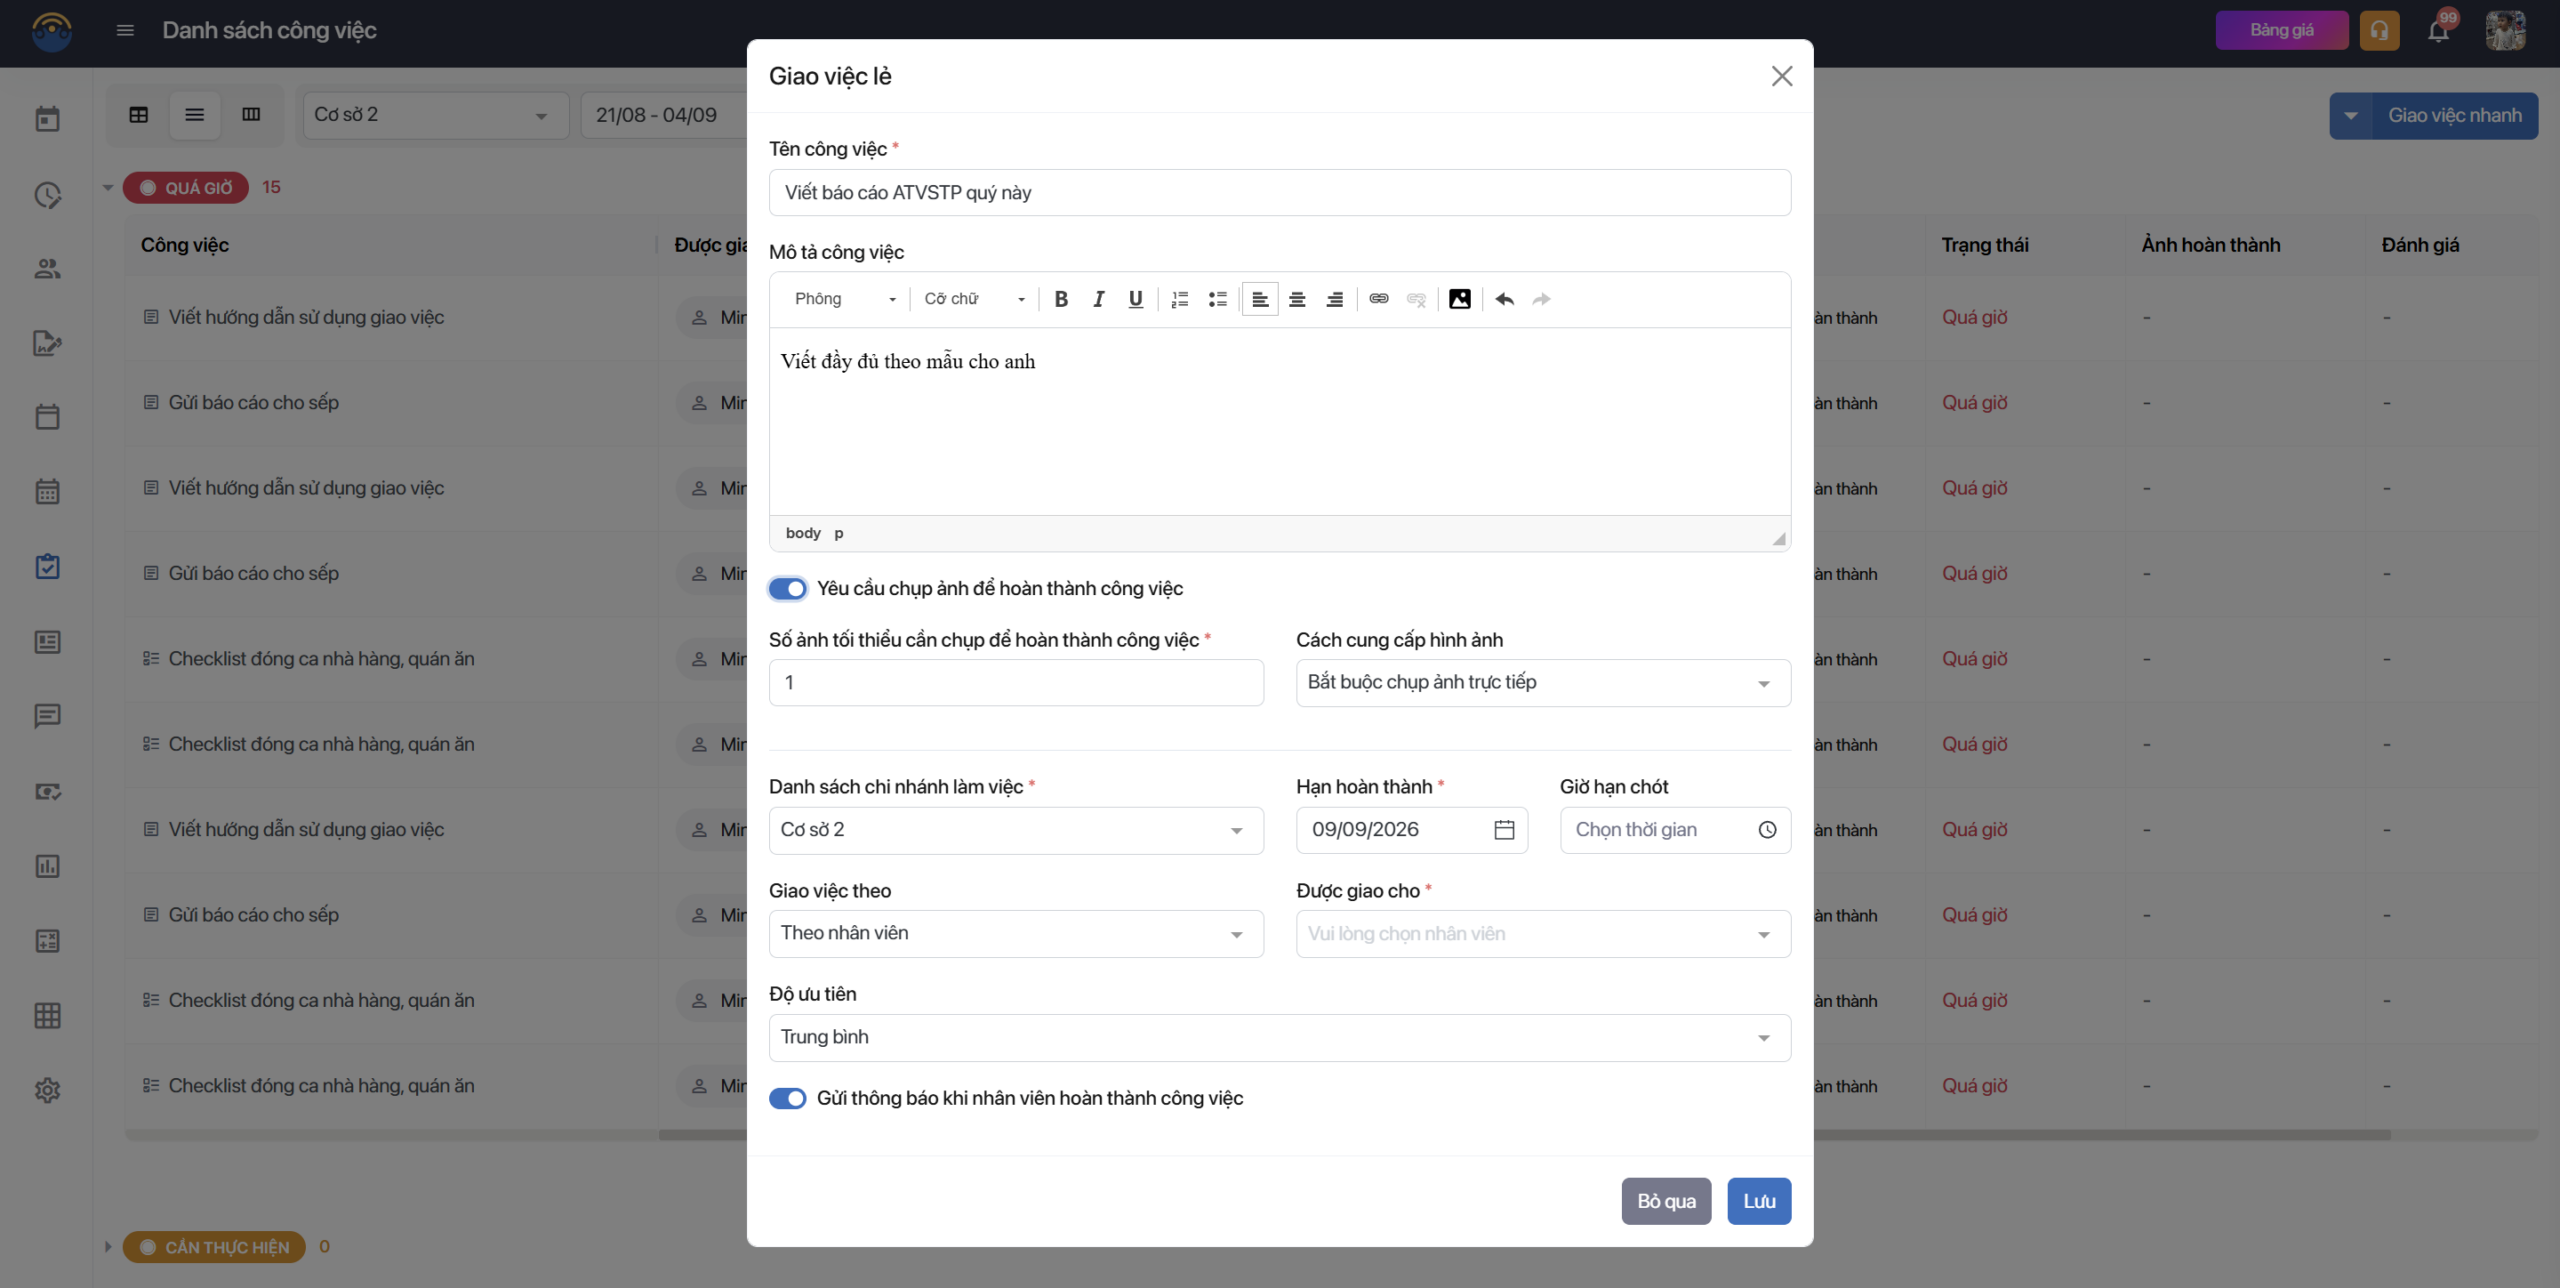Insert a hyperlink via link icon

[1378, 299]
